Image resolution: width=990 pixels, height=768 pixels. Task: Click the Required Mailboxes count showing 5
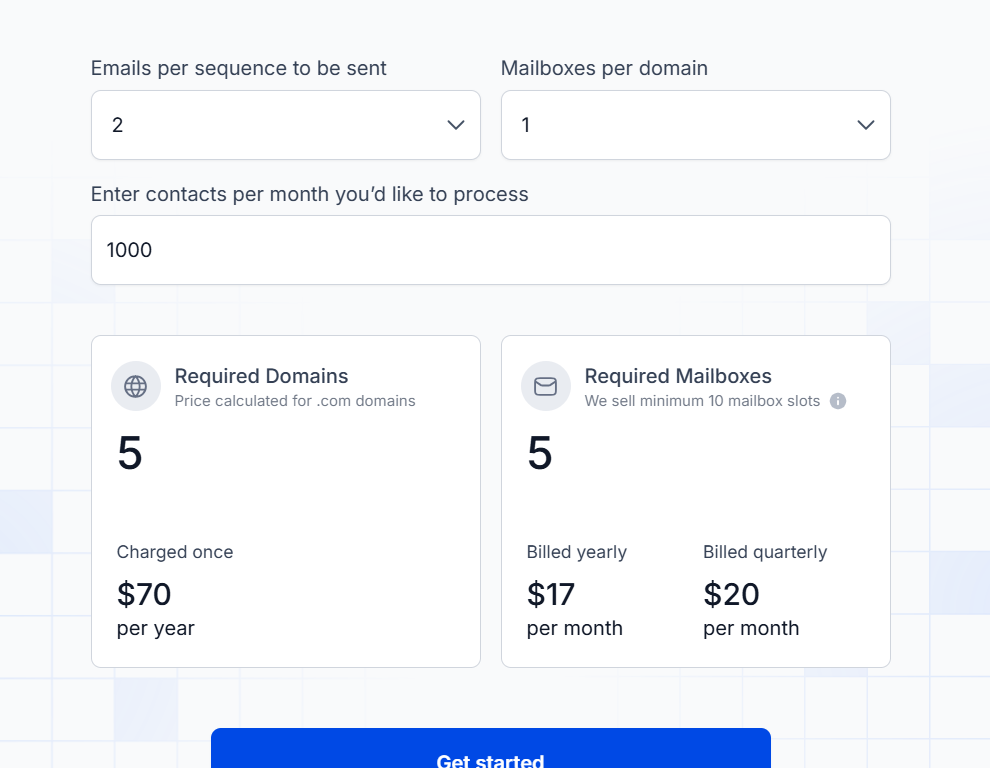tap(539, 453)
